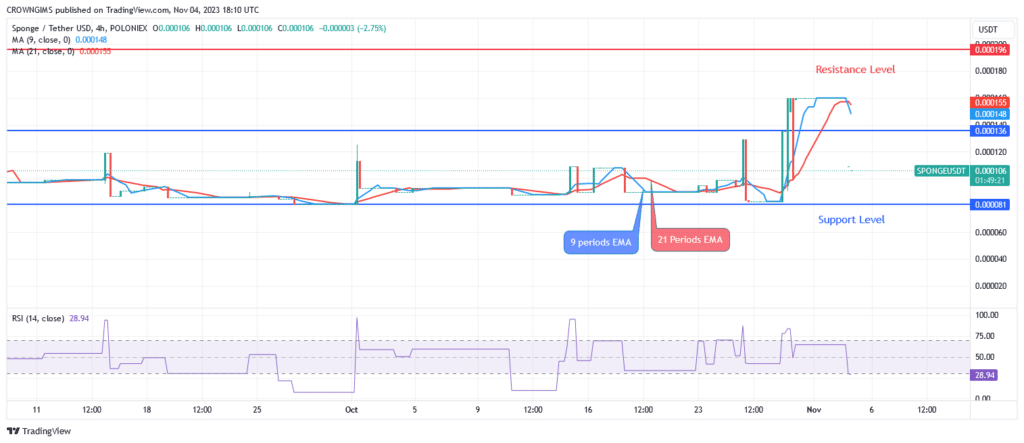
Task: Click the blue 0.000148 MA price tag
Action: point(991,114)
